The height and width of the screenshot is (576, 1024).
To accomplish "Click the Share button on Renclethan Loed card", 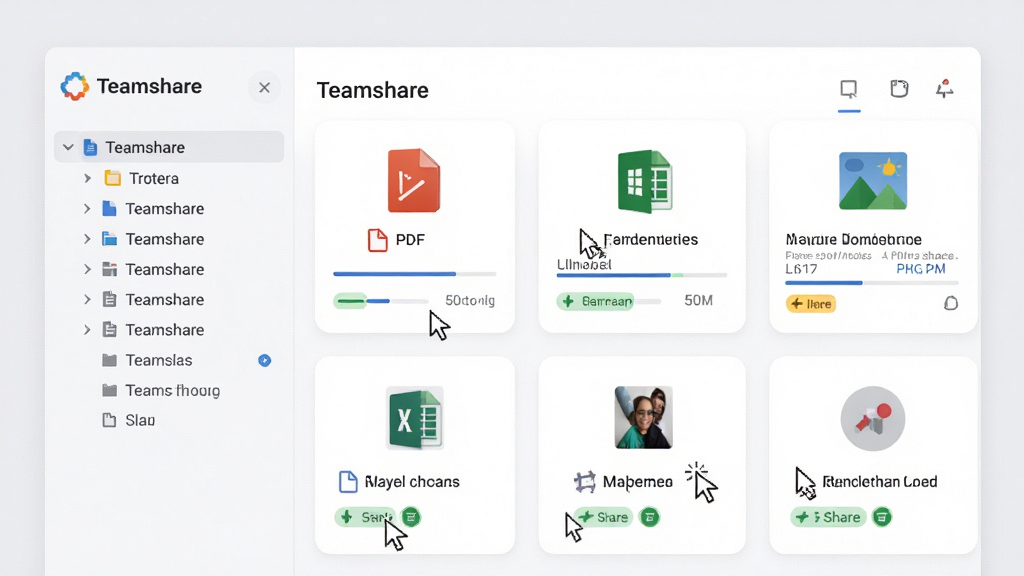I will coord(829,517).
